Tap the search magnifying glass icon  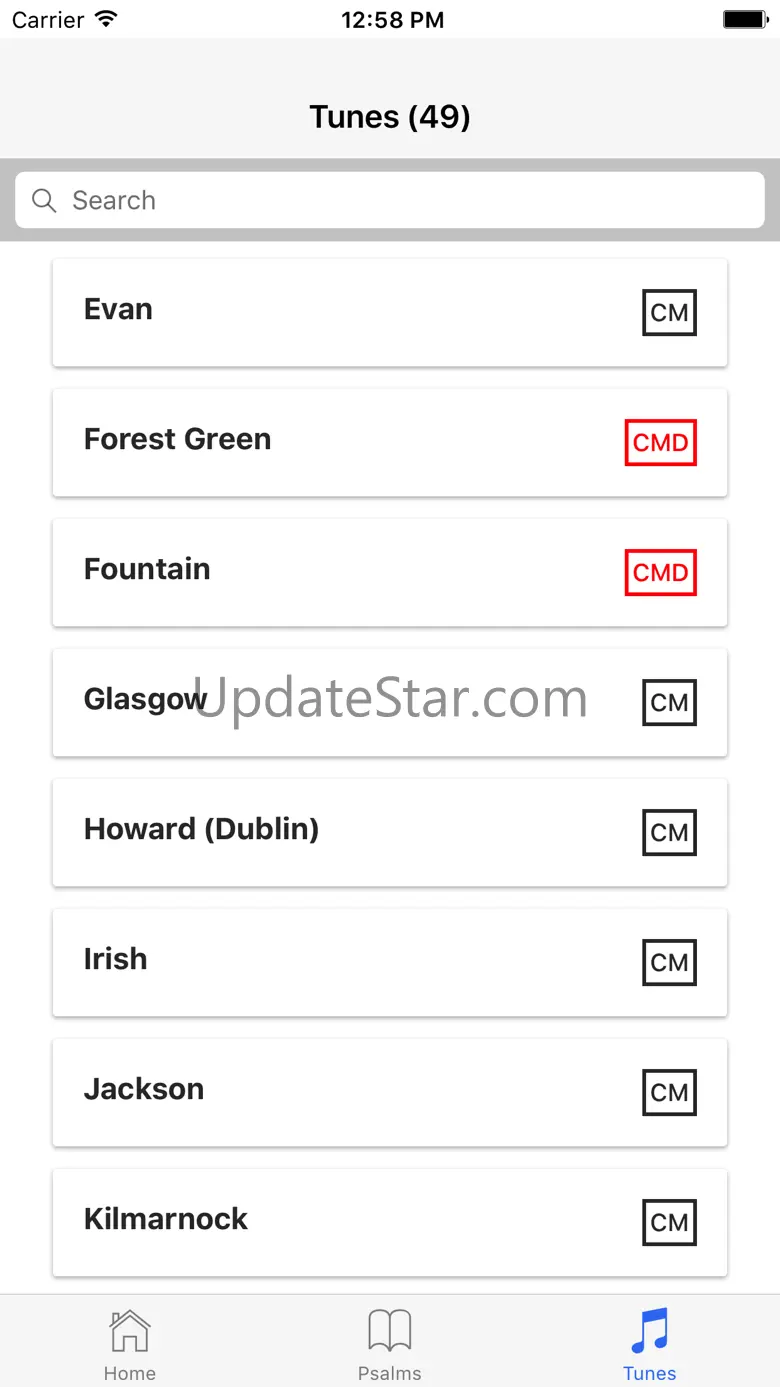[44, 200]
